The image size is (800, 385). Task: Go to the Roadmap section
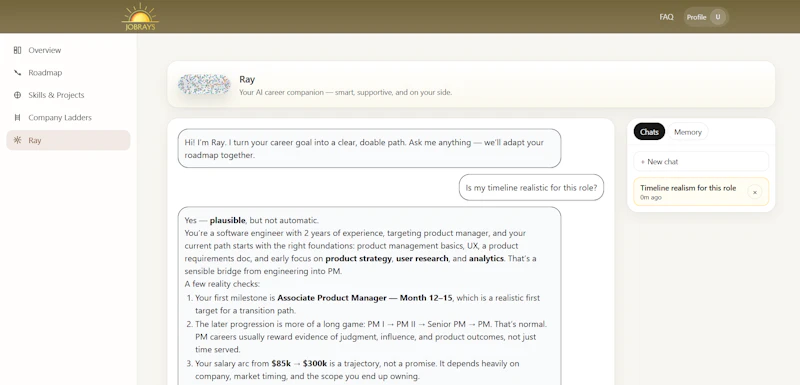point(68,72)
